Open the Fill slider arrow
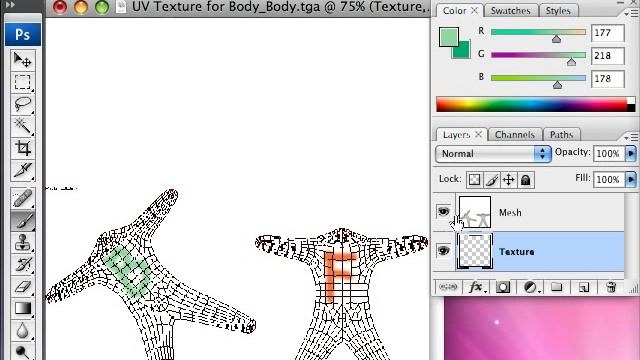Image resolution: width=640 pixels, height=360 pixels. coord(631,180)
